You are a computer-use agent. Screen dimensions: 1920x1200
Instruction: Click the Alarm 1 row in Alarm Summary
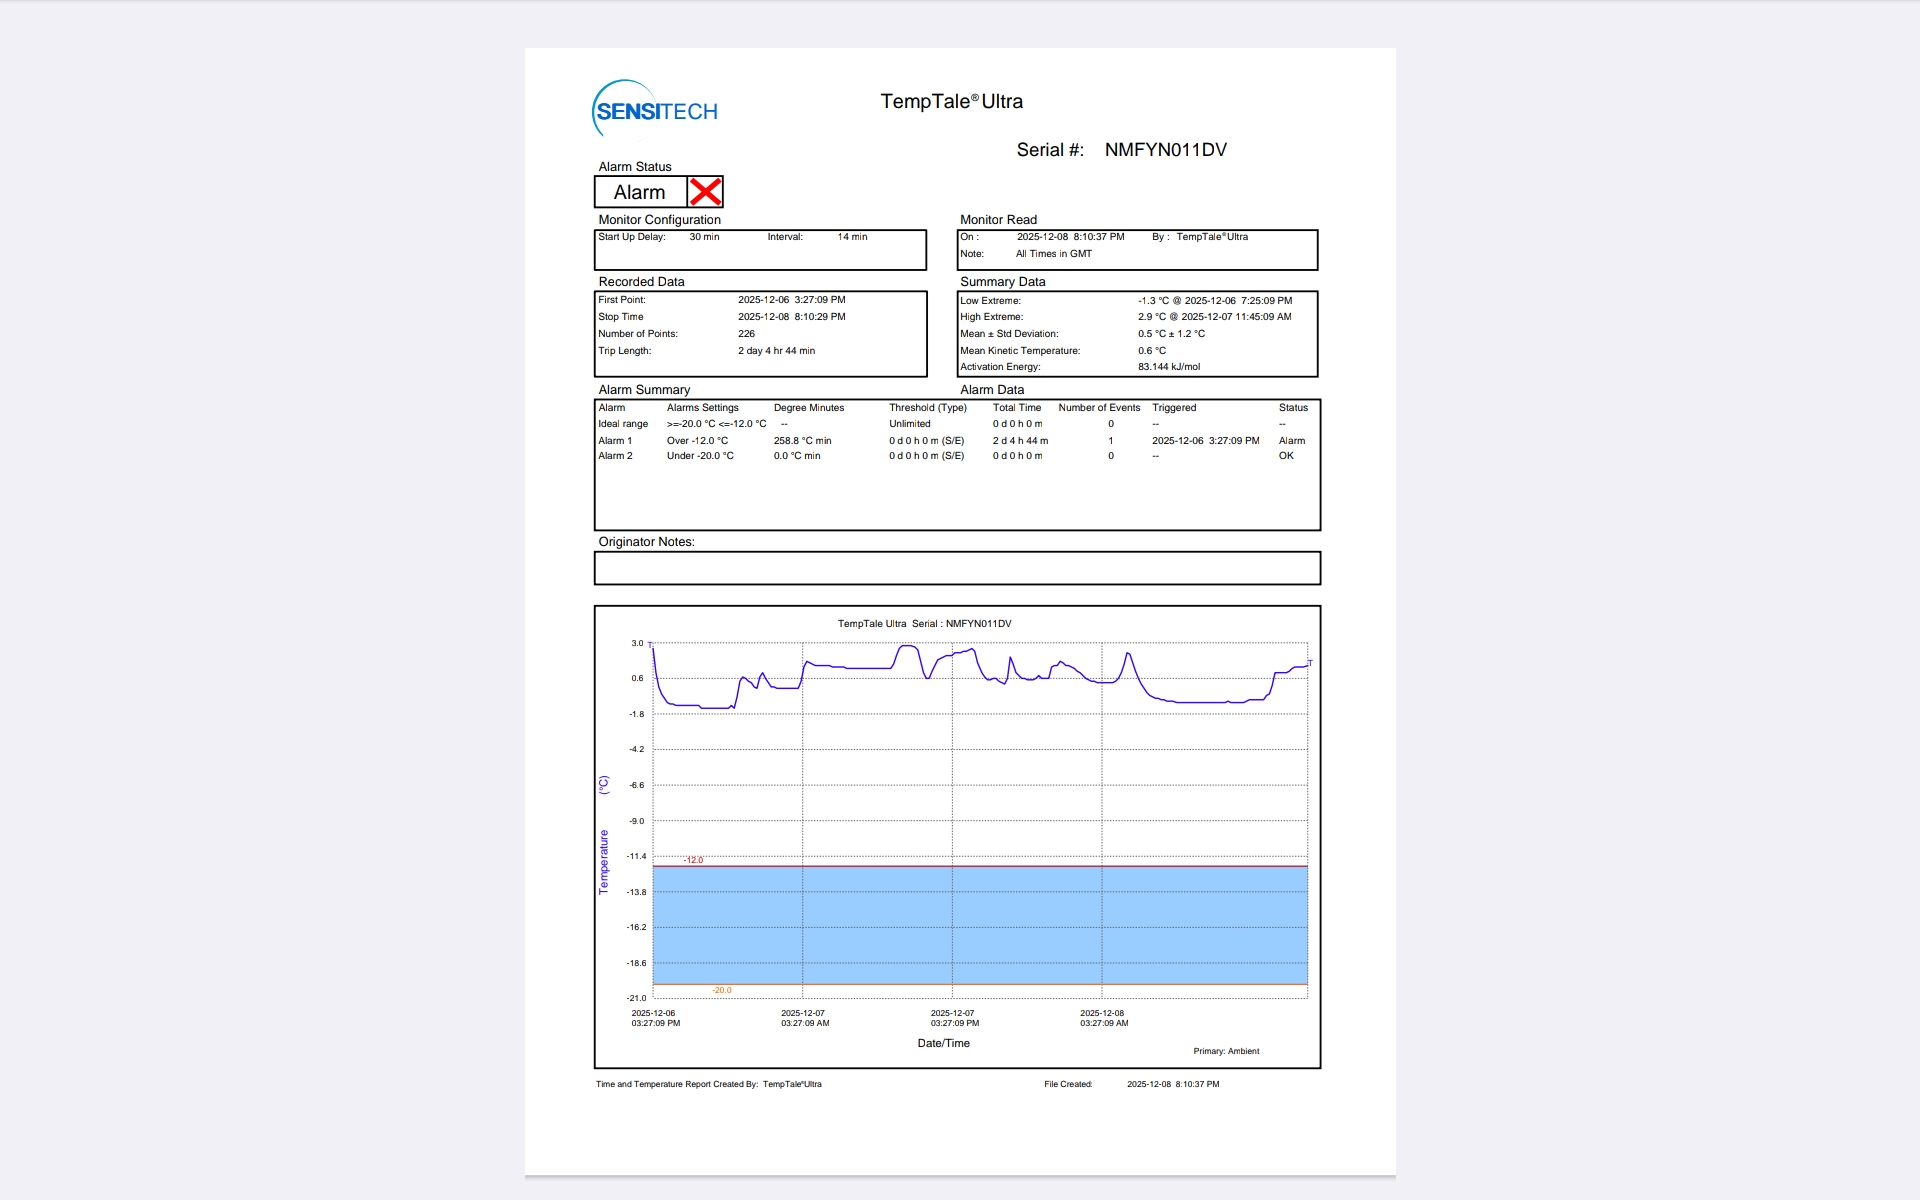(x=615, y=440)
